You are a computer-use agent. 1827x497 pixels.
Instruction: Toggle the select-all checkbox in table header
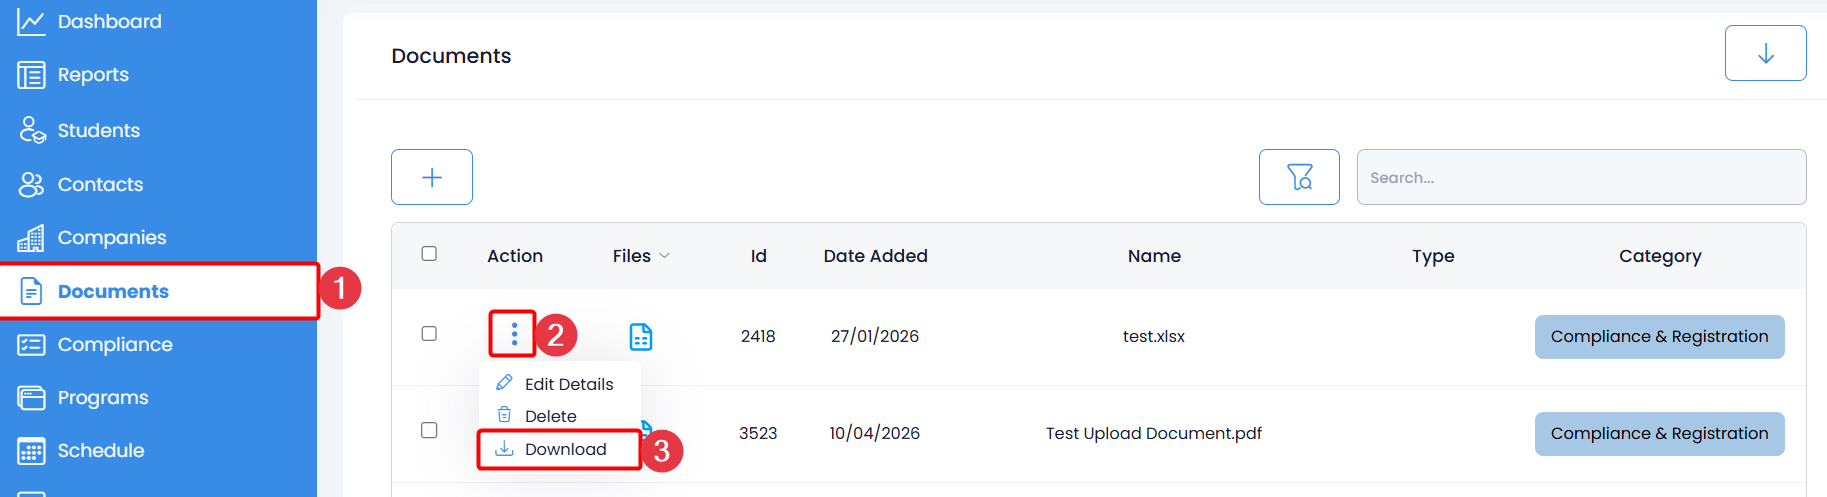click(x=429, y=254)
